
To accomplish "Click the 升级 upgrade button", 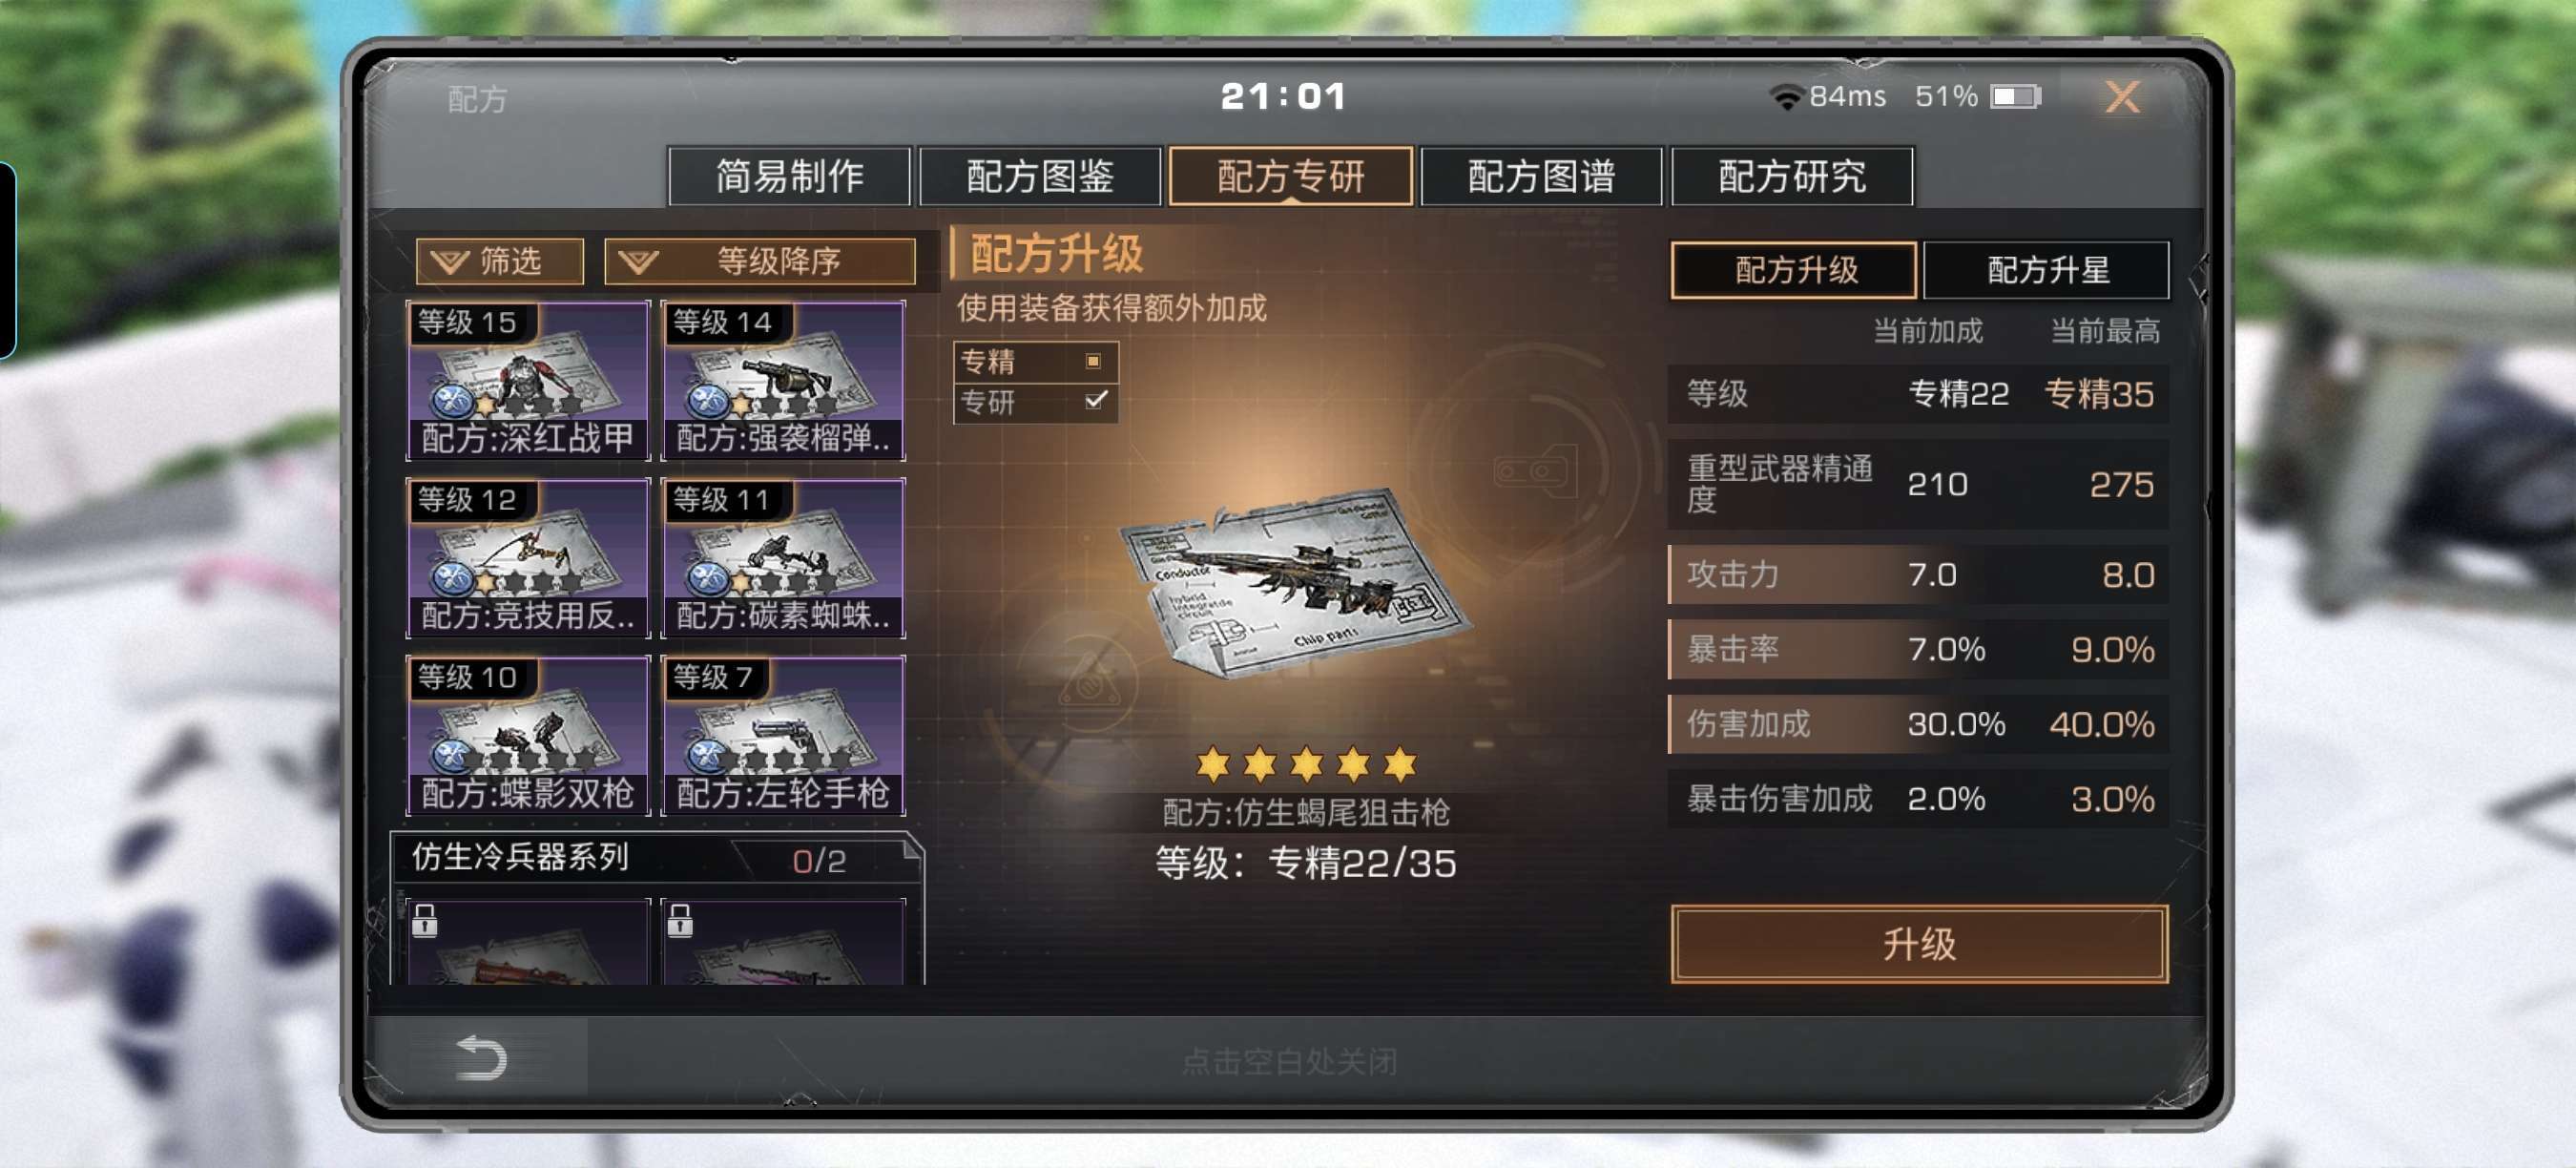I will click(1919, 943).
